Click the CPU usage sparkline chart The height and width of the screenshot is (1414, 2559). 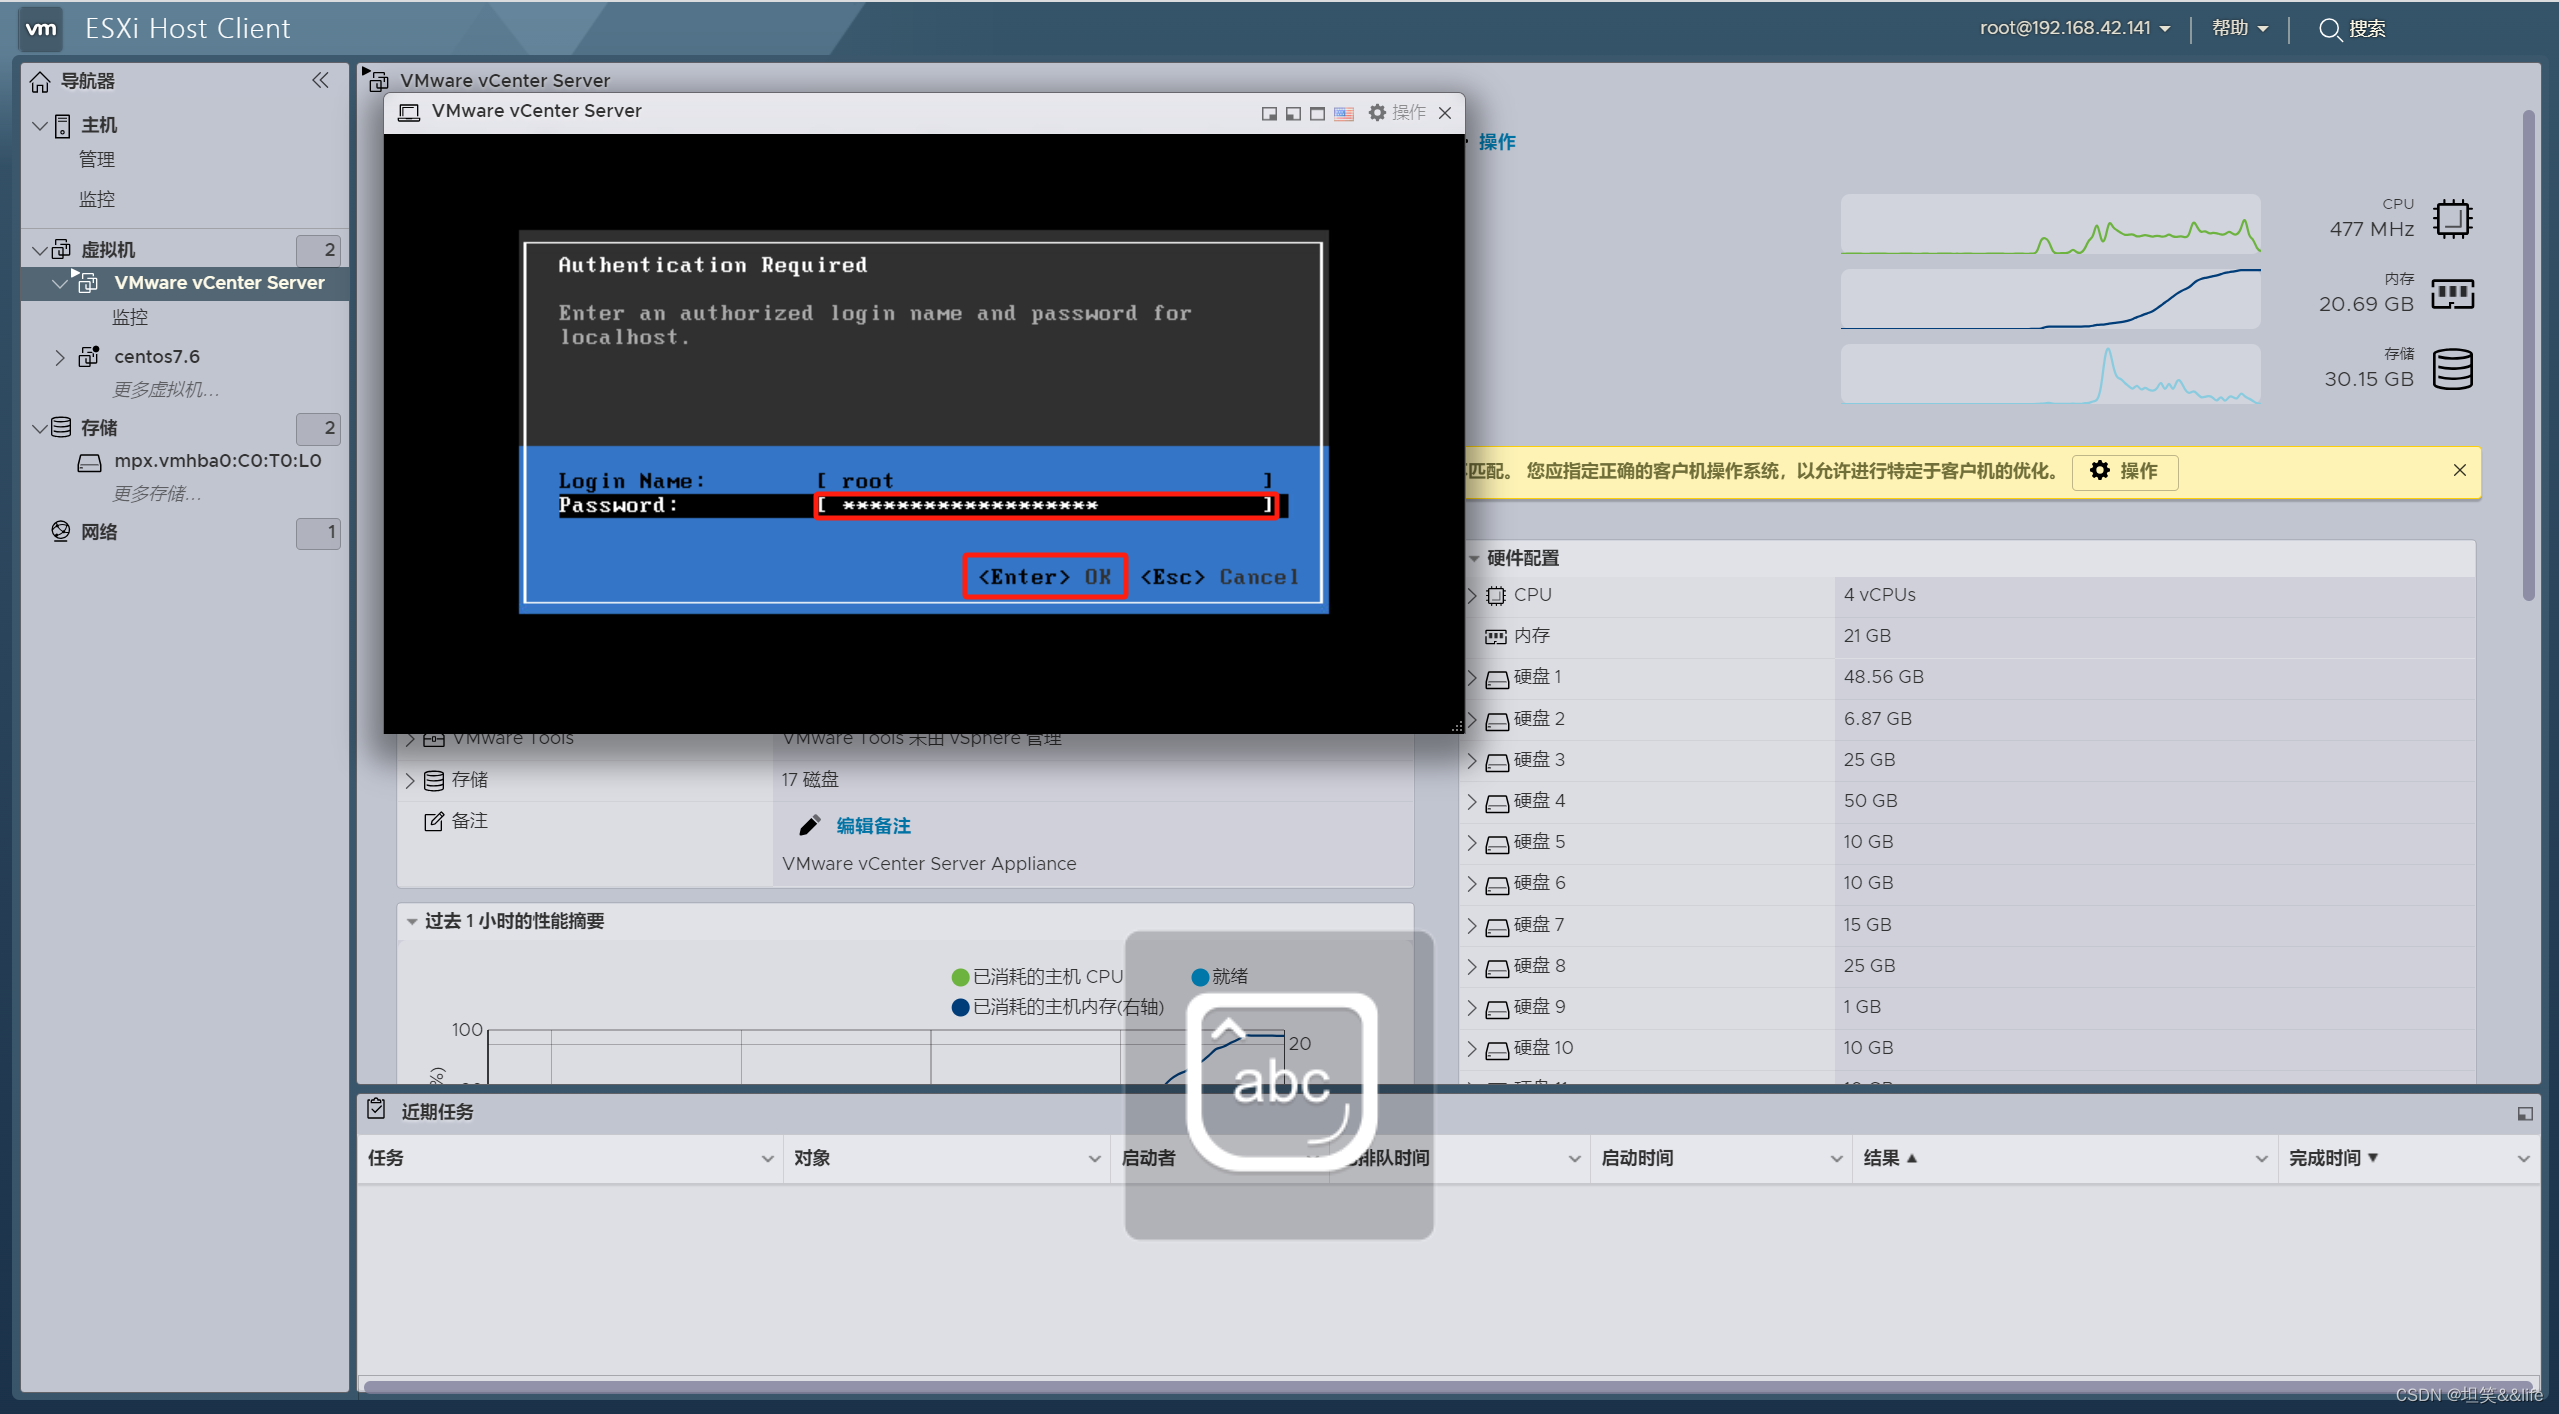coord(2050,224)
